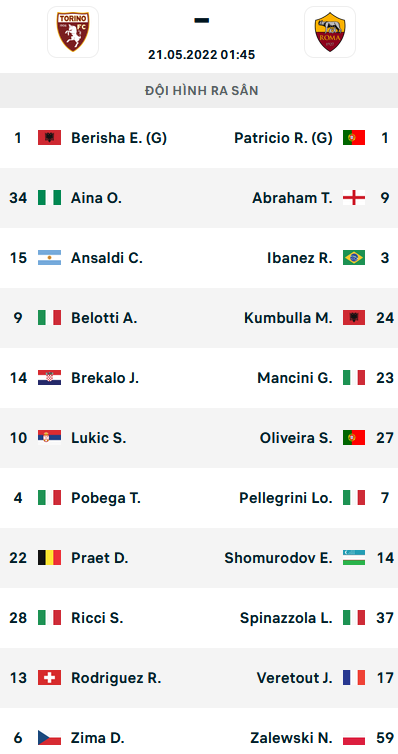Select goalkeeper Patricio R. (G)
The height and width of the screenshot is (754, 398).
(x=283, y=138)
